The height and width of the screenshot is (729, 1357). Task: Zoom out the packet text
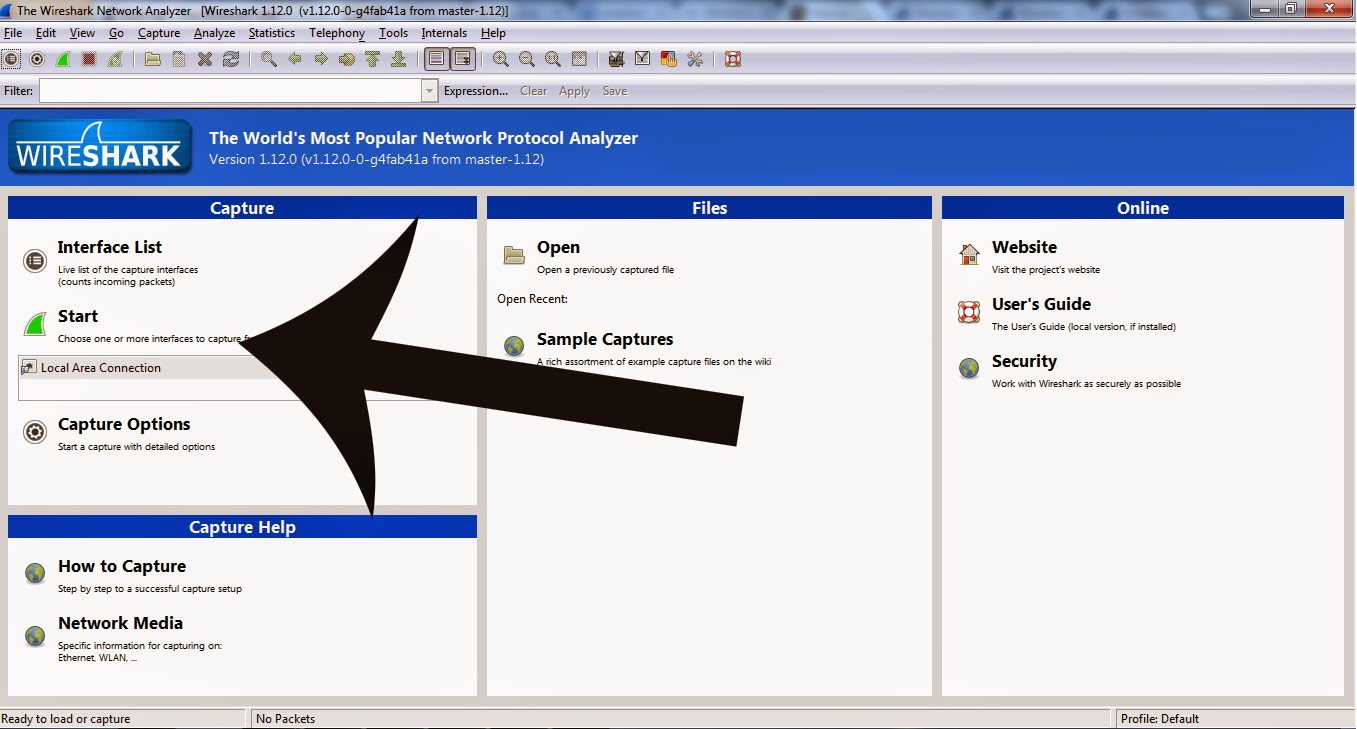[527, 59]
